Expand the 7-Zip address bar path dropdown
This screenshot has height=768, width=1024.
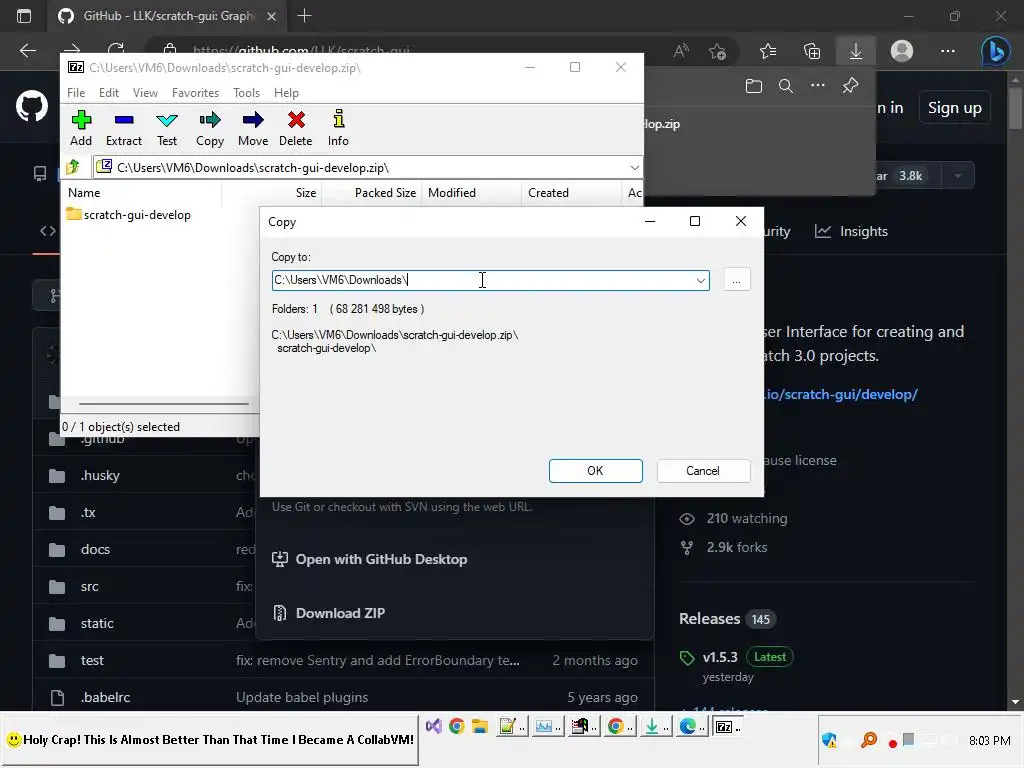point(634,168)
